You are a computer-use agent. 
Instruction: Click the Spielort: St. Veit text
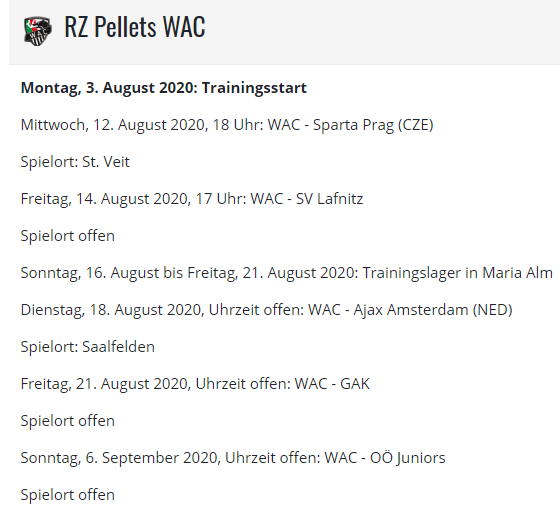point(75,162)
